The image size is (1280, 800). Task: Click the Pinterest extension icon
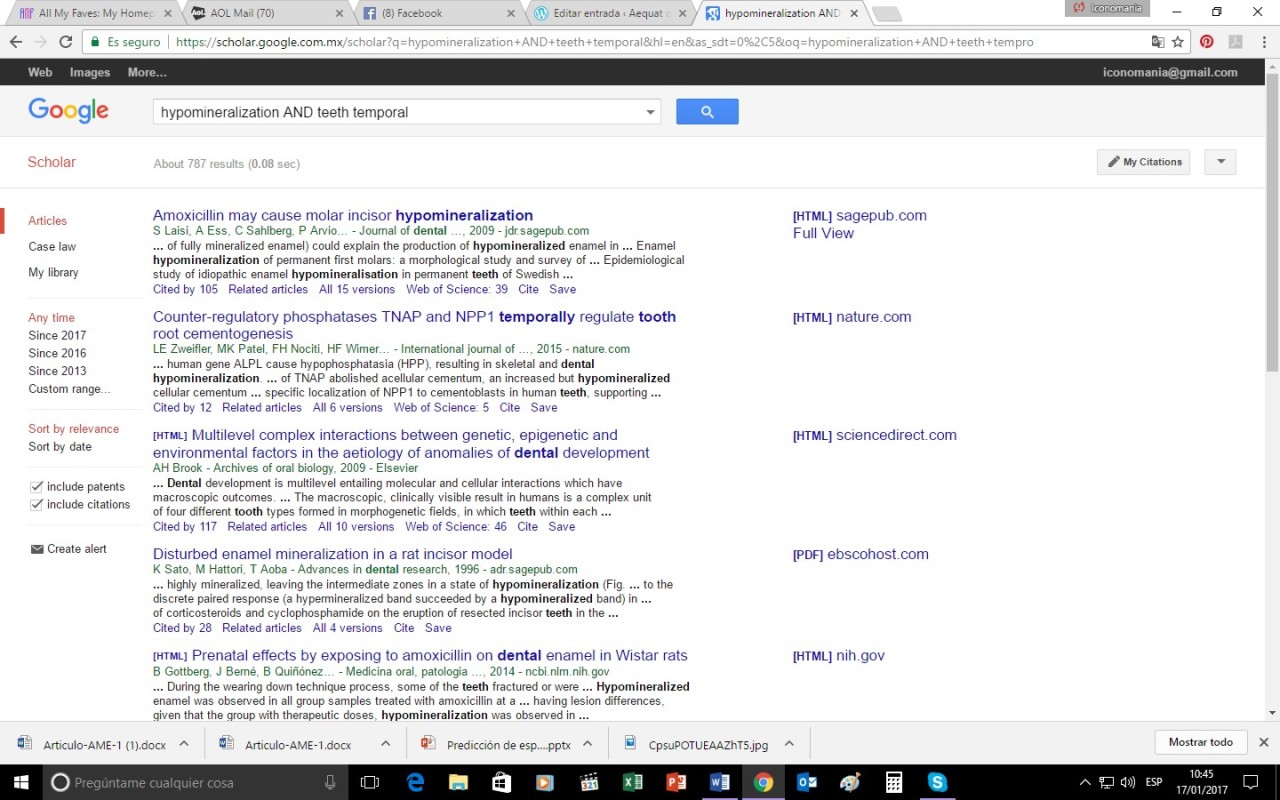(1207, 42)
